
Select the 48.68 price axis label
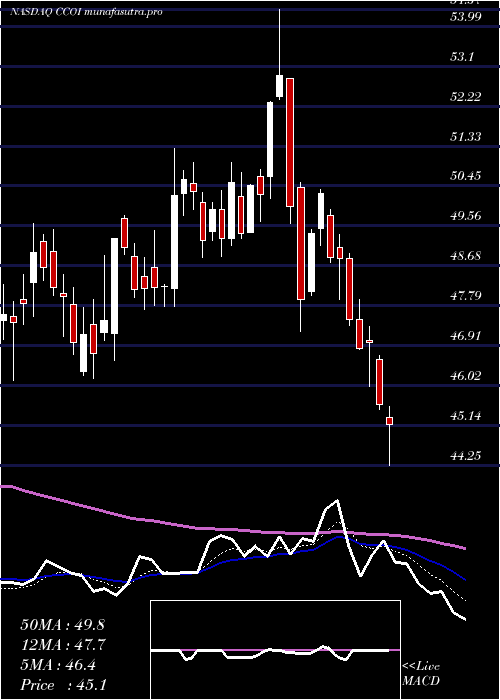pos(466,256)
